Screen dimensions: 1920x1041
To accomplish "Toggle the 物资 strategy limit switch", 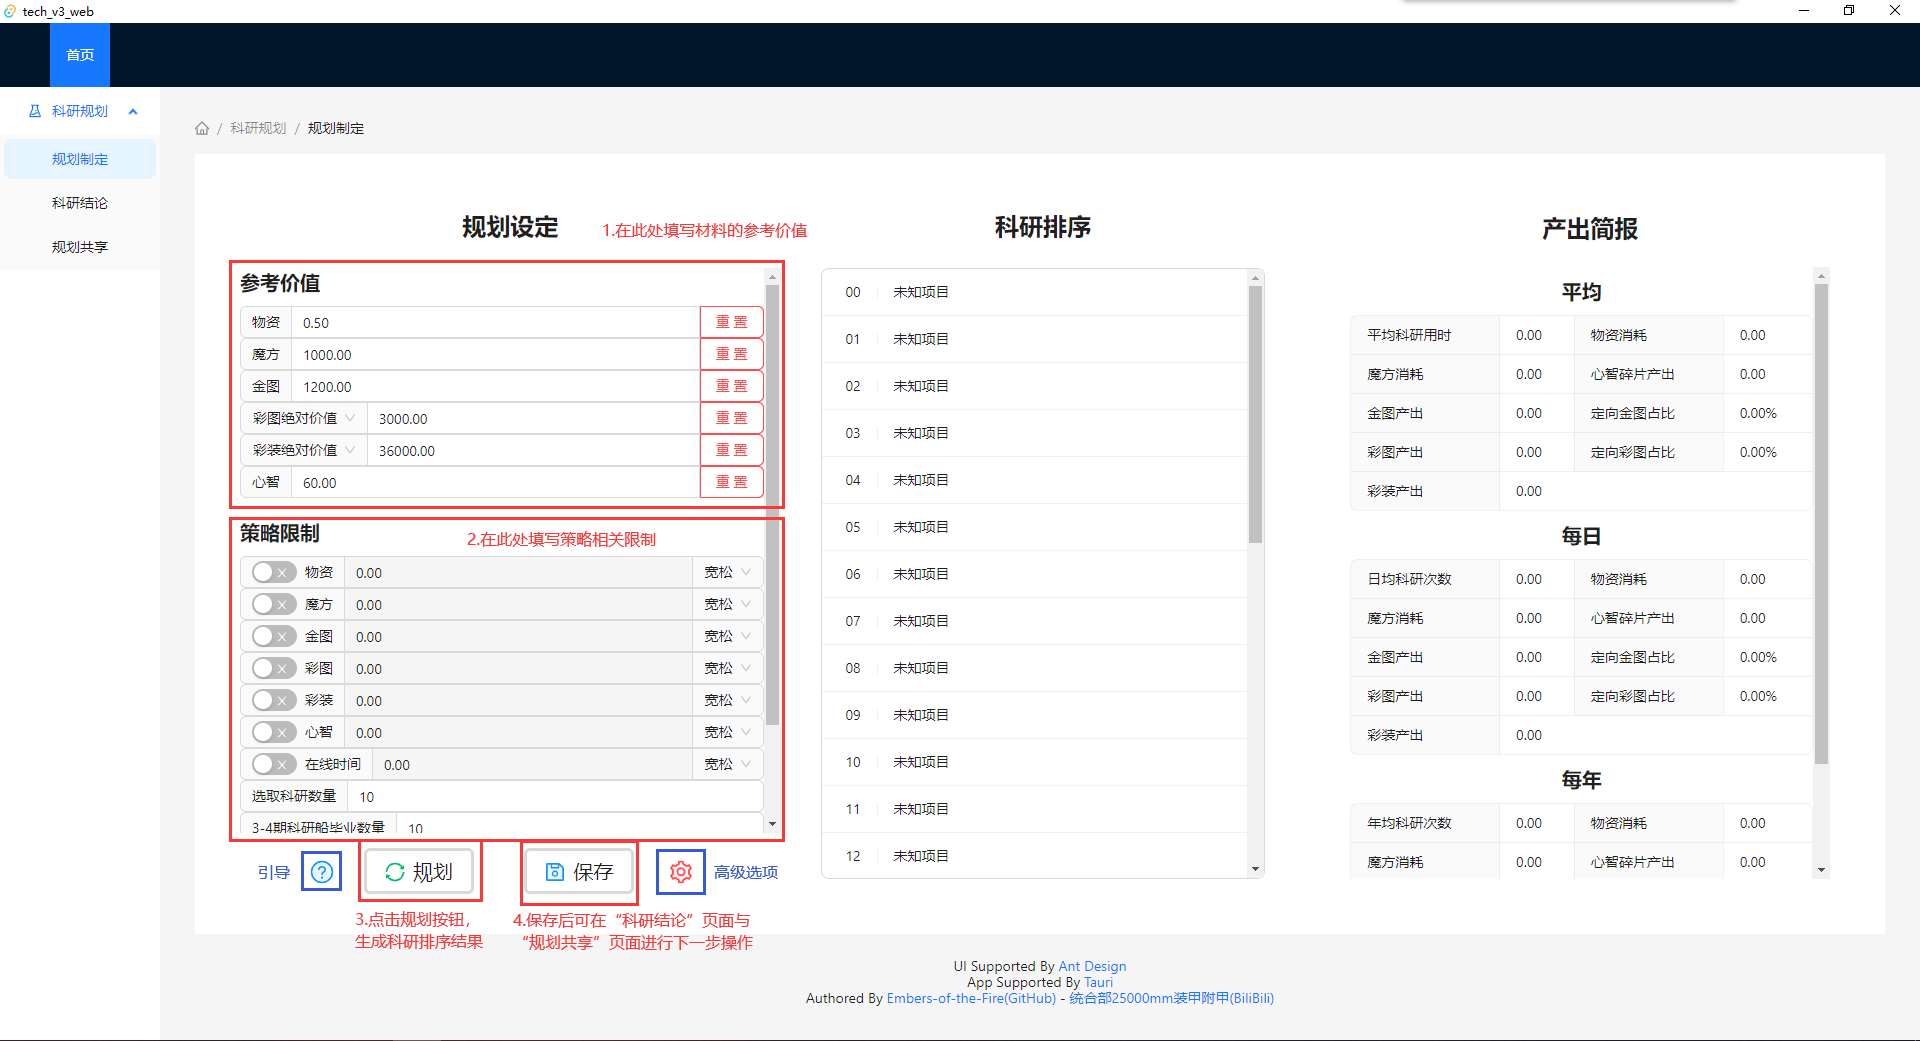I will click(273, 572).
